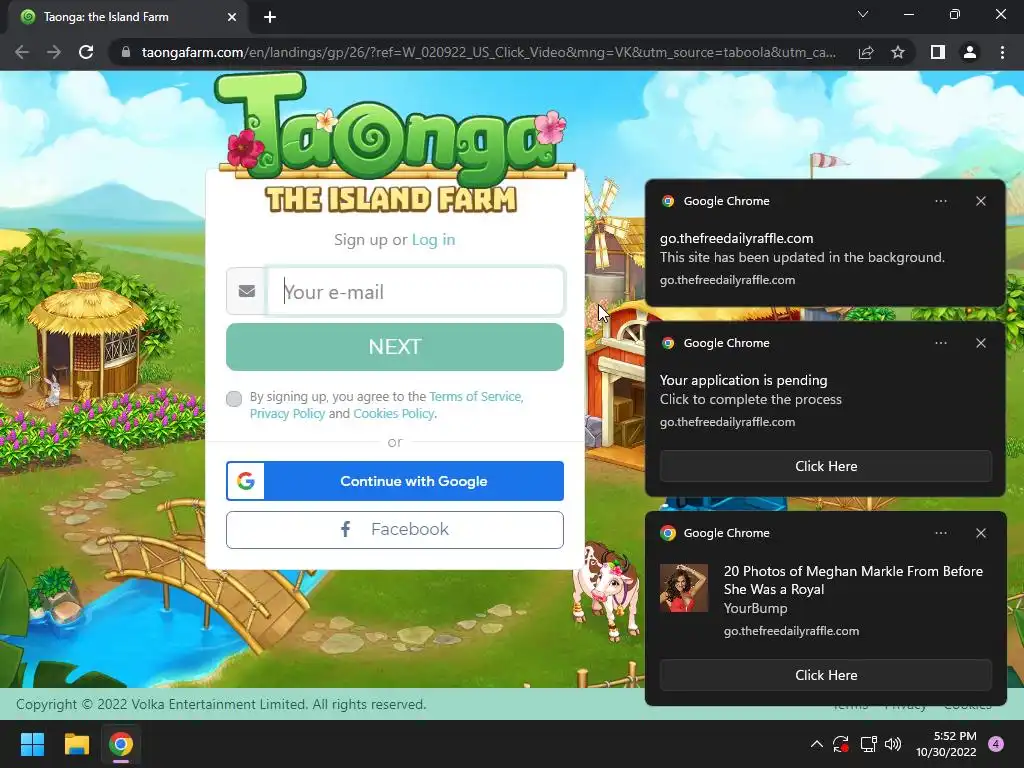Click the sync tray icon with red dot
Screen dimensions: 1024x768
click(841, 744)
